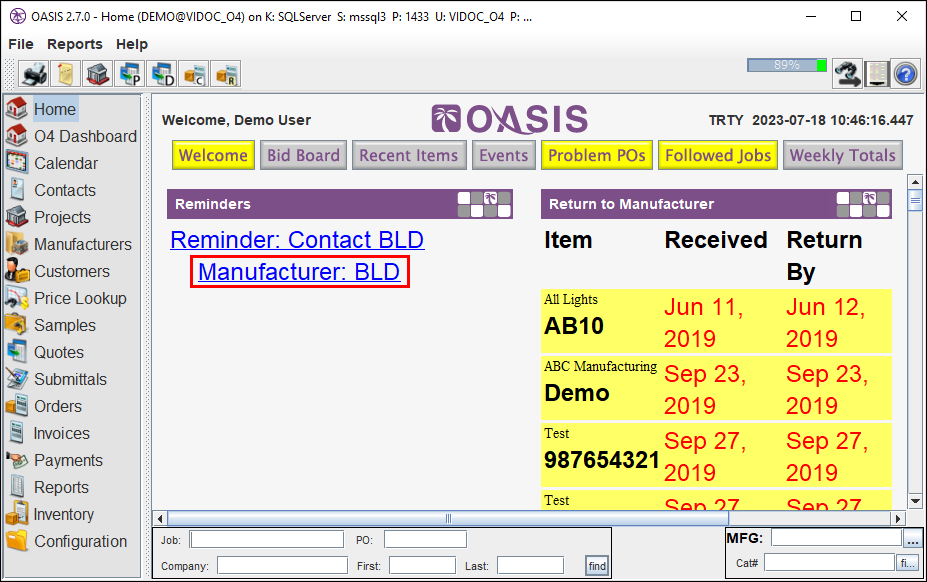Switch to the Welcome tab
Screen dimensions: 927x582
213,155
